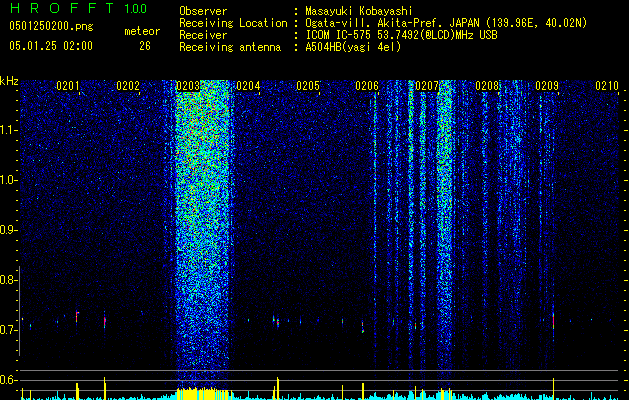Click time marker 0207
The image size is (629, 400).
click(427, 86)
